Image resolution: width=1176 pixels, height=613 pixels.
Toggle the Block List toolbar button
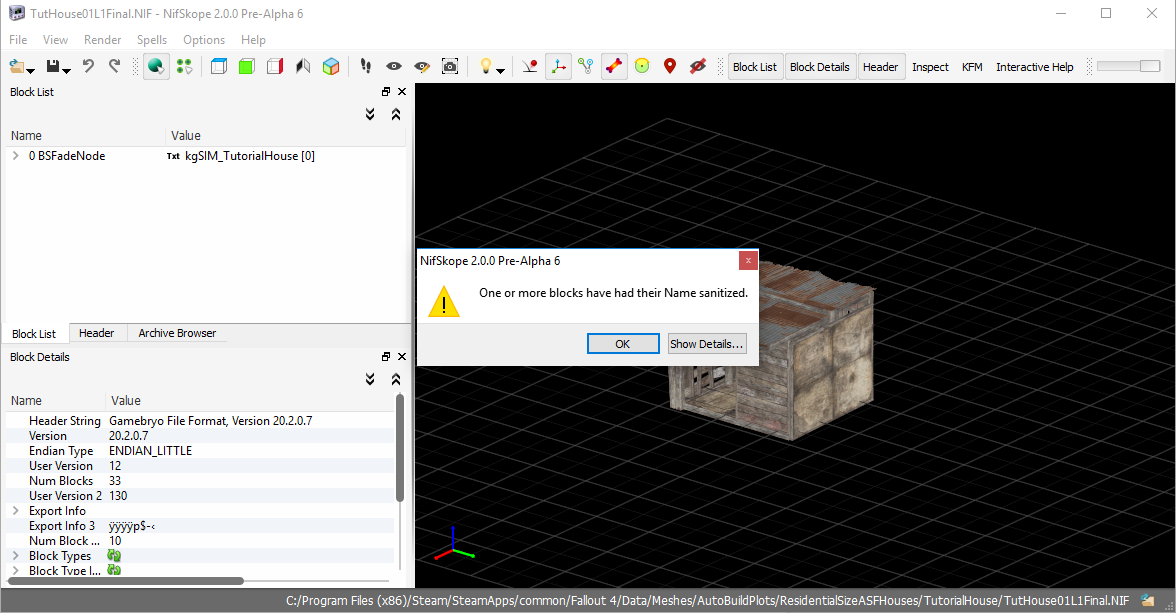(754, 67)
